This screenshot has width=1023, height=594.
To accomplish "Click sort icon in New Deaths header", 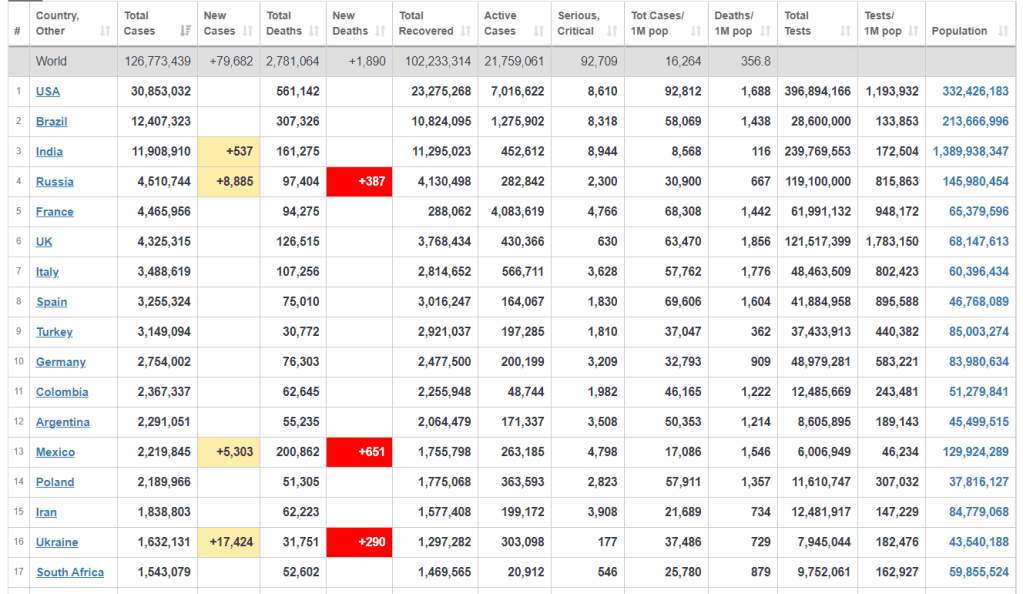I will point(380,32).
